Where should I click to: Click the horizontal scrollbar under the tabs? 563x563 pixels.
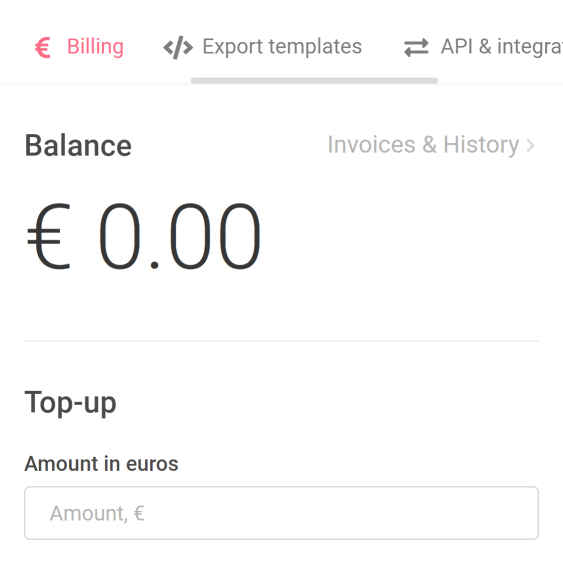[x=314, y=80]
